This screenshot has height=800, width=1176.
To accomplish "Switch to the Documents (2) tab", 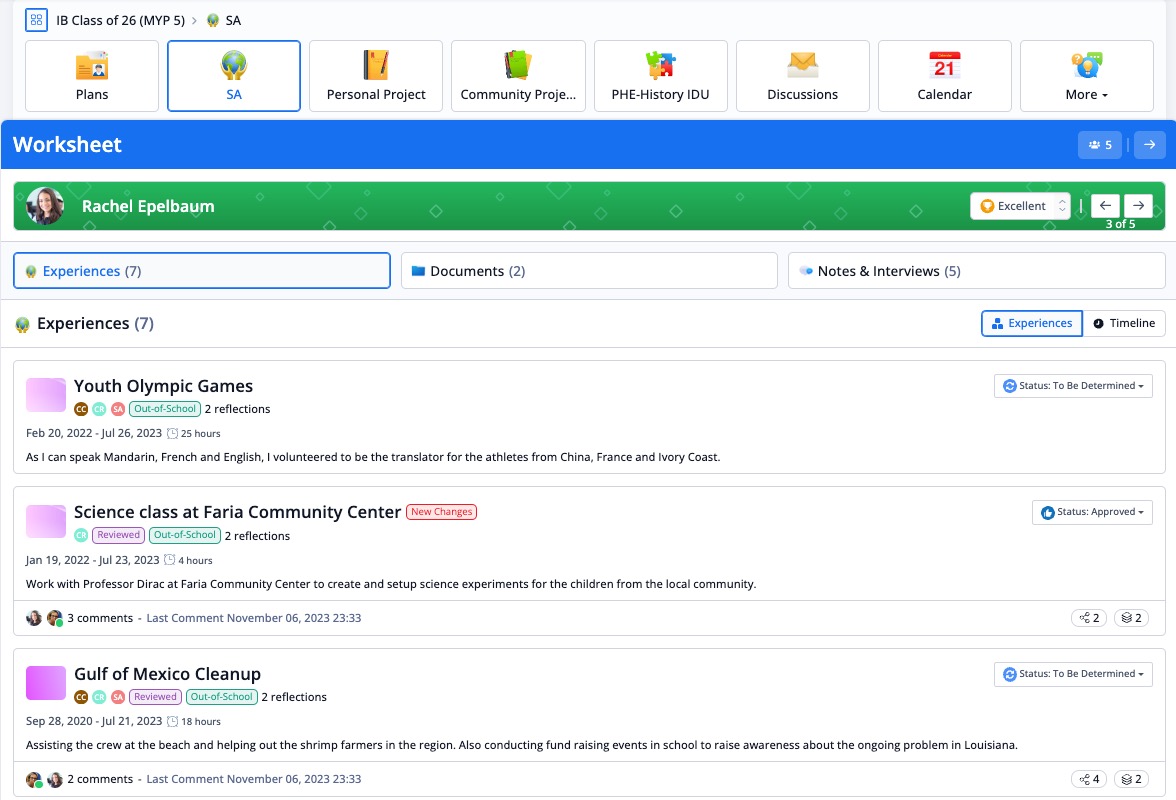I will pyautogui.click(x=588, y=271).
